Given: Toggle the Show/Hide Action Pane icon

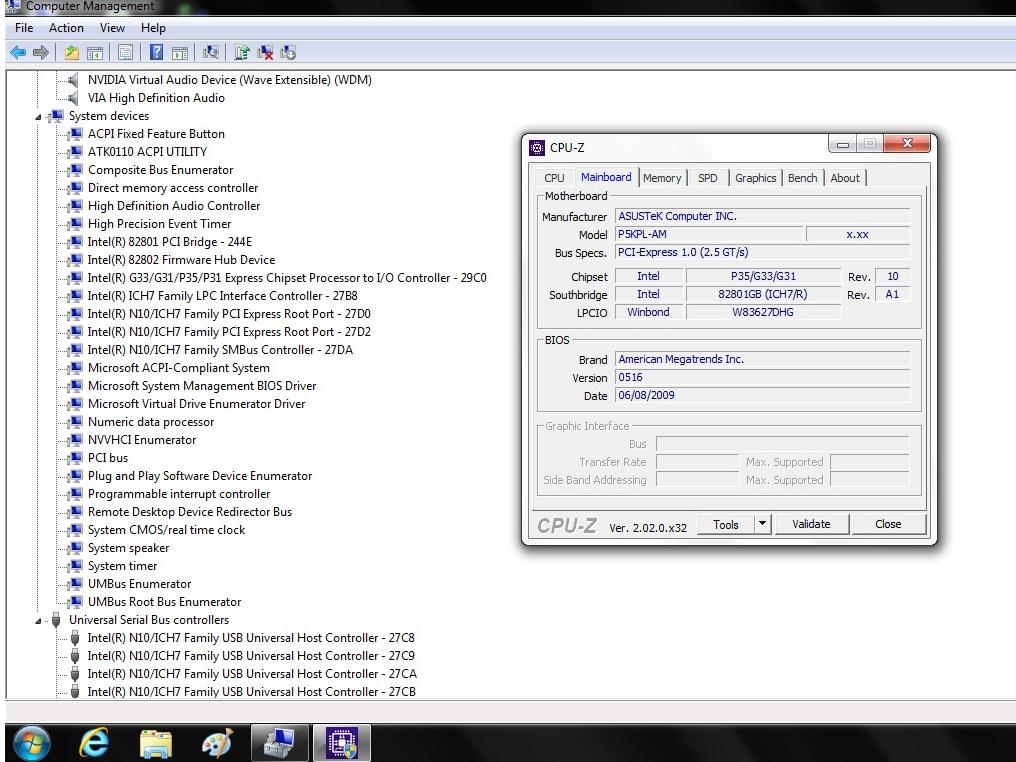Looking at the screenshot, I should tap(180, 52).
